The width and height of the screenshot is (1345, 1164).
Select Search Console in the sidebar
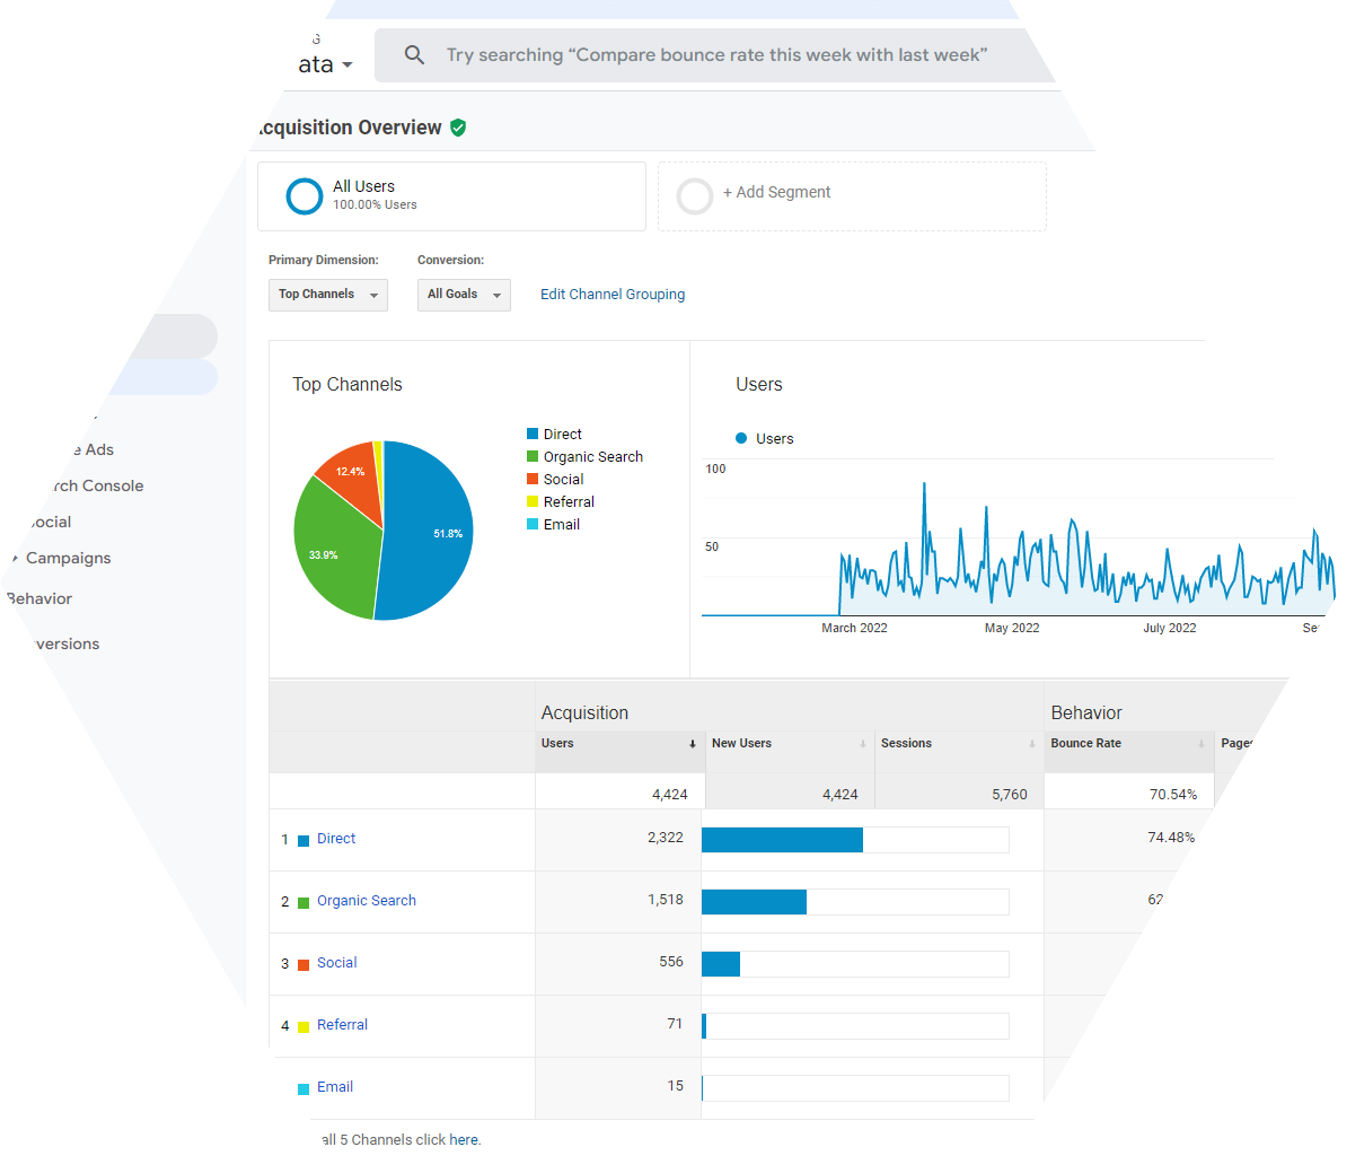98,486
